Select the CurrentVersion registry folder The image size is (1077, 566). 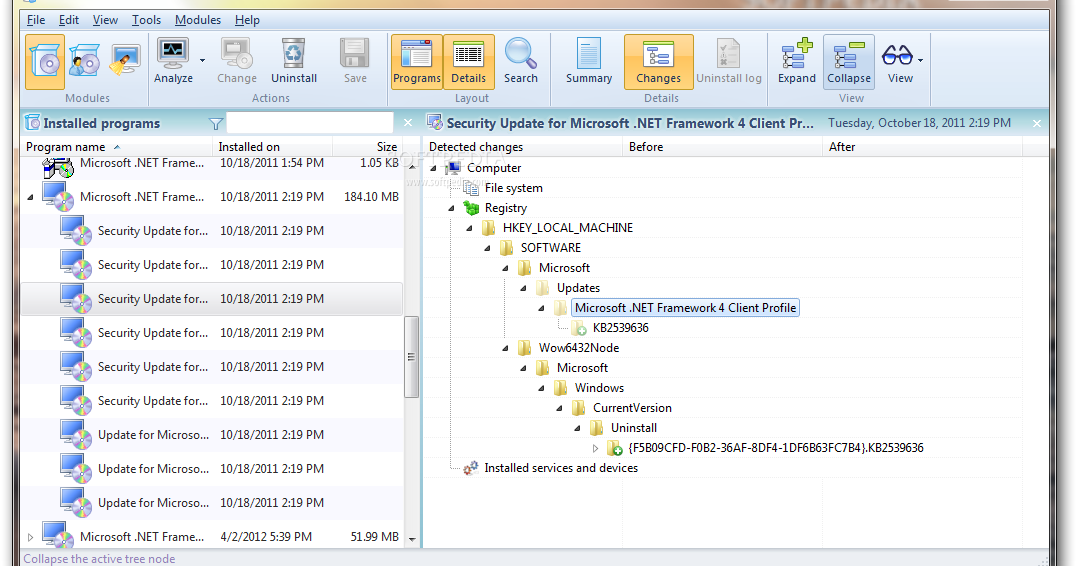632,408
